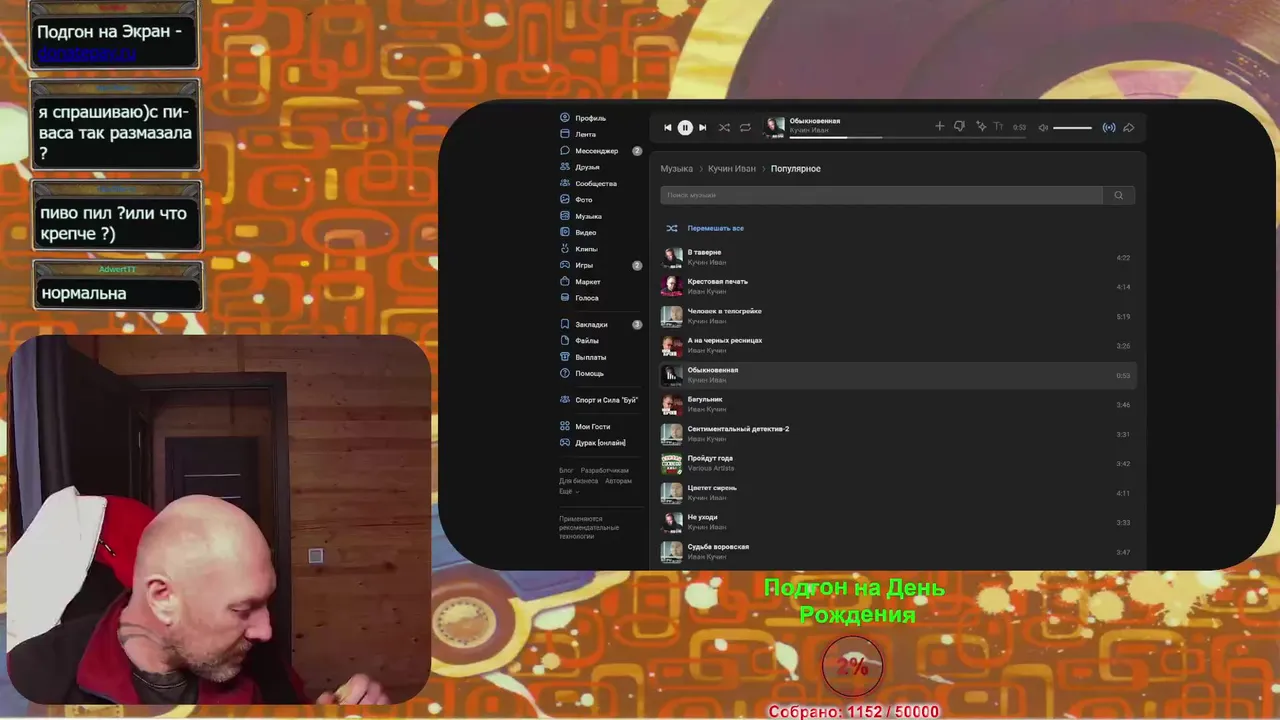Play the song Сентиментальный детектив-2

897,434
